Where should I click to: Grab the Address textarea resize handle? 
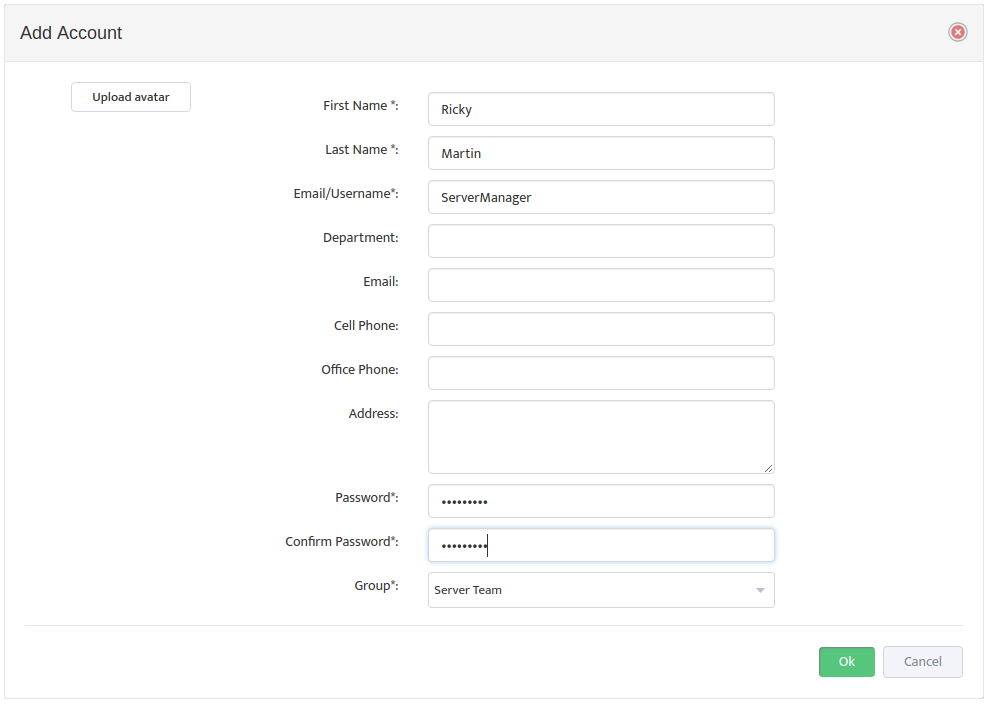768,467
